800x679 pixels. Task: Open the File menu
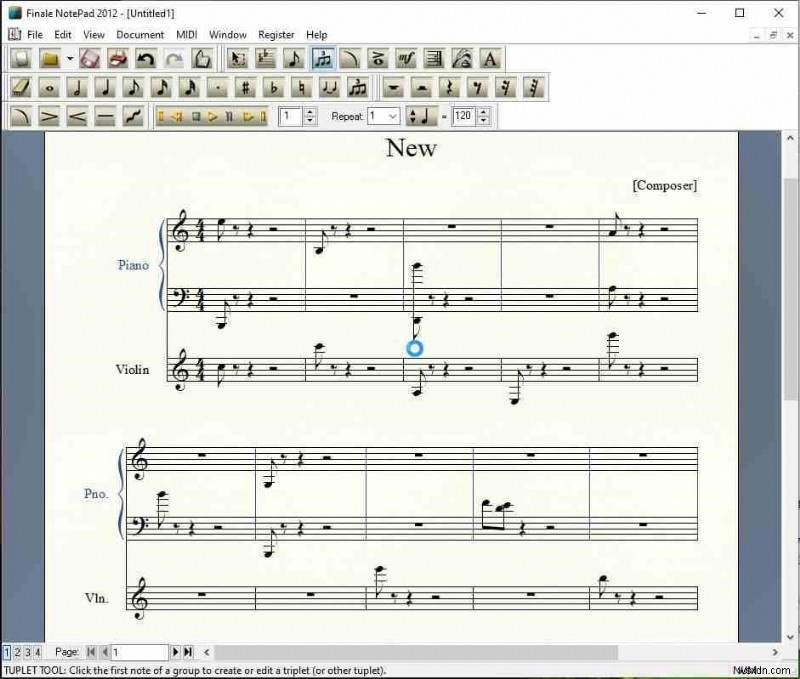point(35,35)
